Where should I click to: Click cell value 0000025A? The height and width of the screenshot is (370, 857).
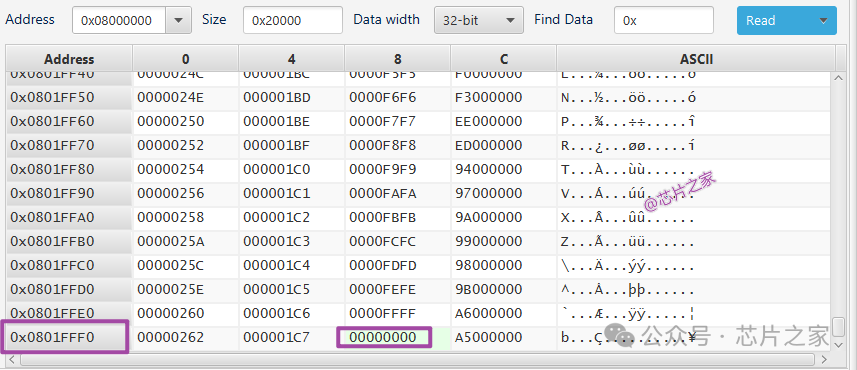pyautogui.click(x=171, y=242)
